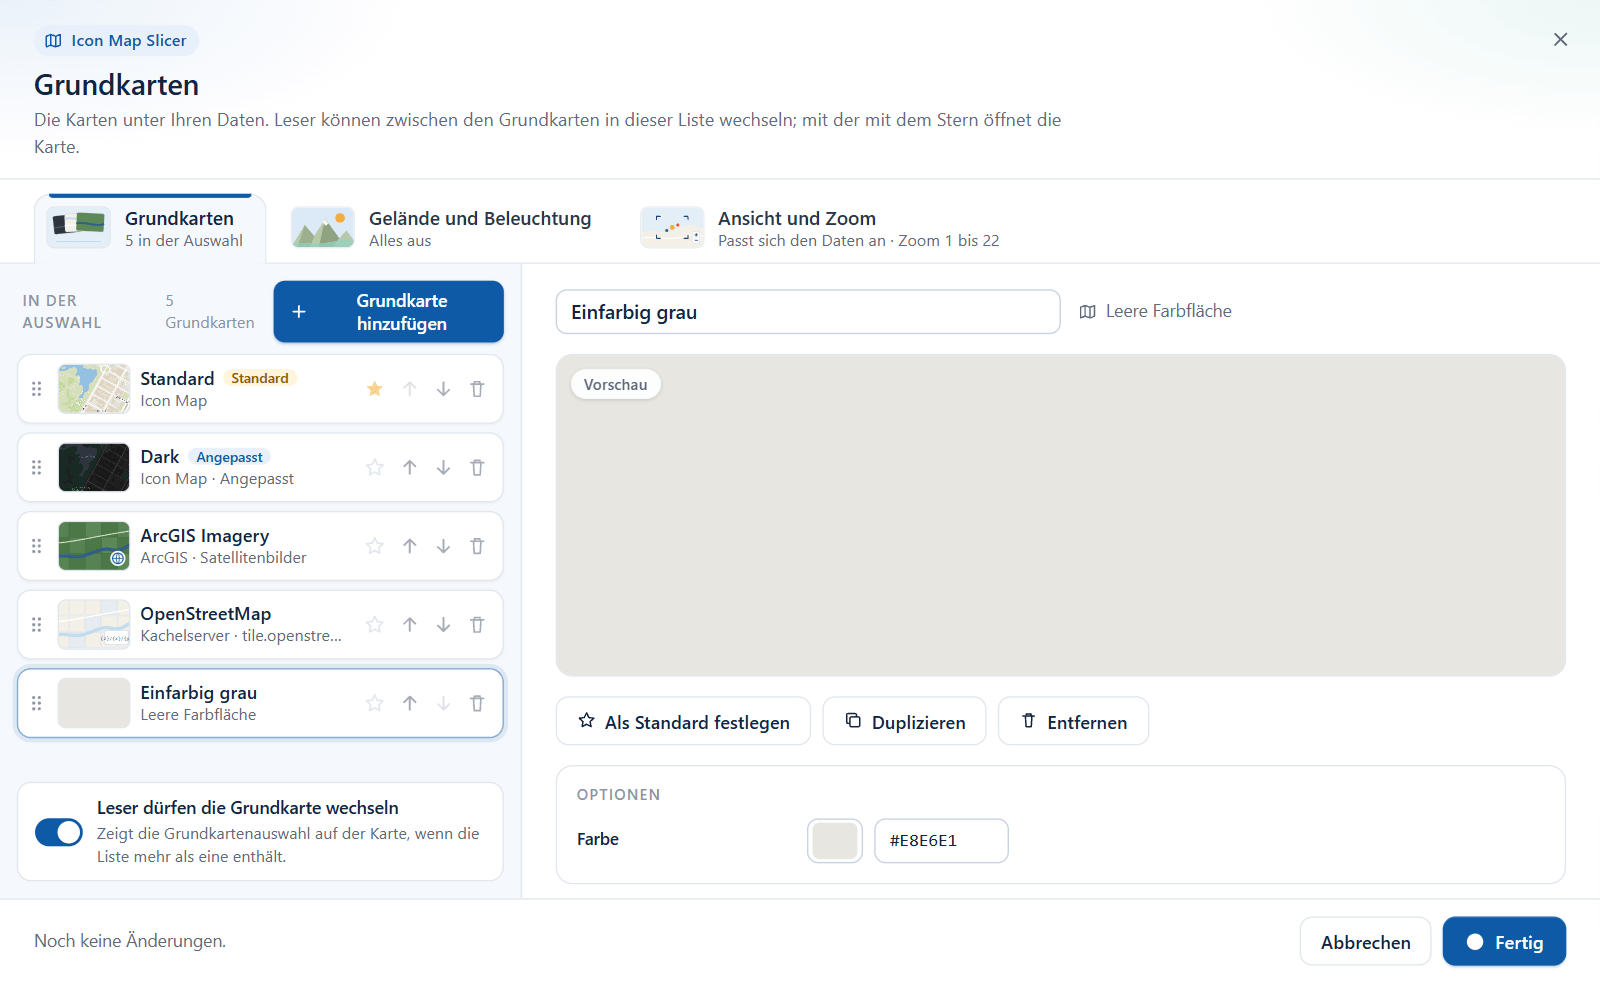
Task: Select the OpenStreetMap basemap thumbnail
Action: pos(94,625)
